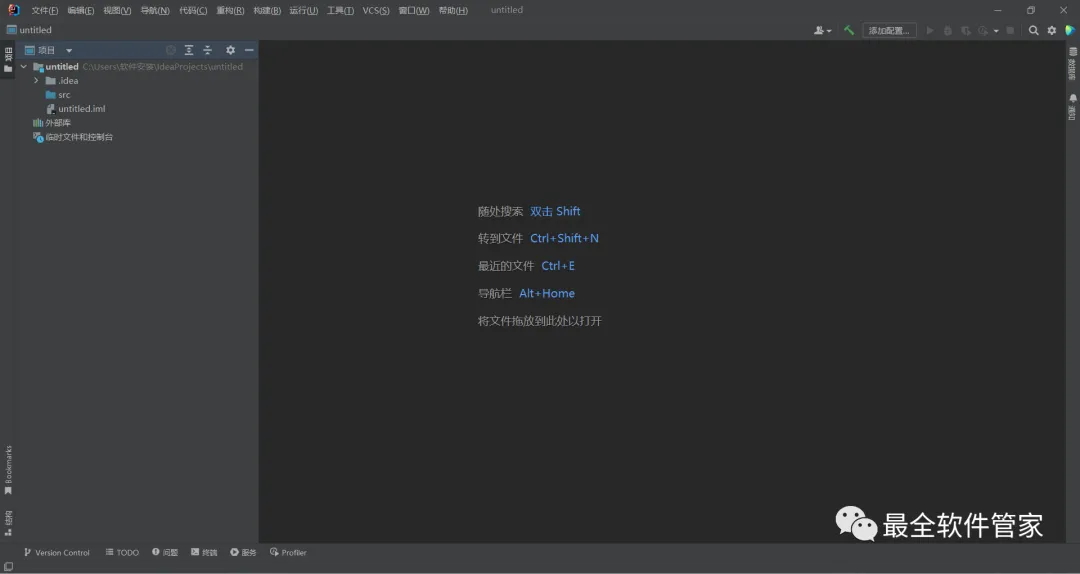Click the Ctrl+Shift+N shortcut text

(564, 238)
